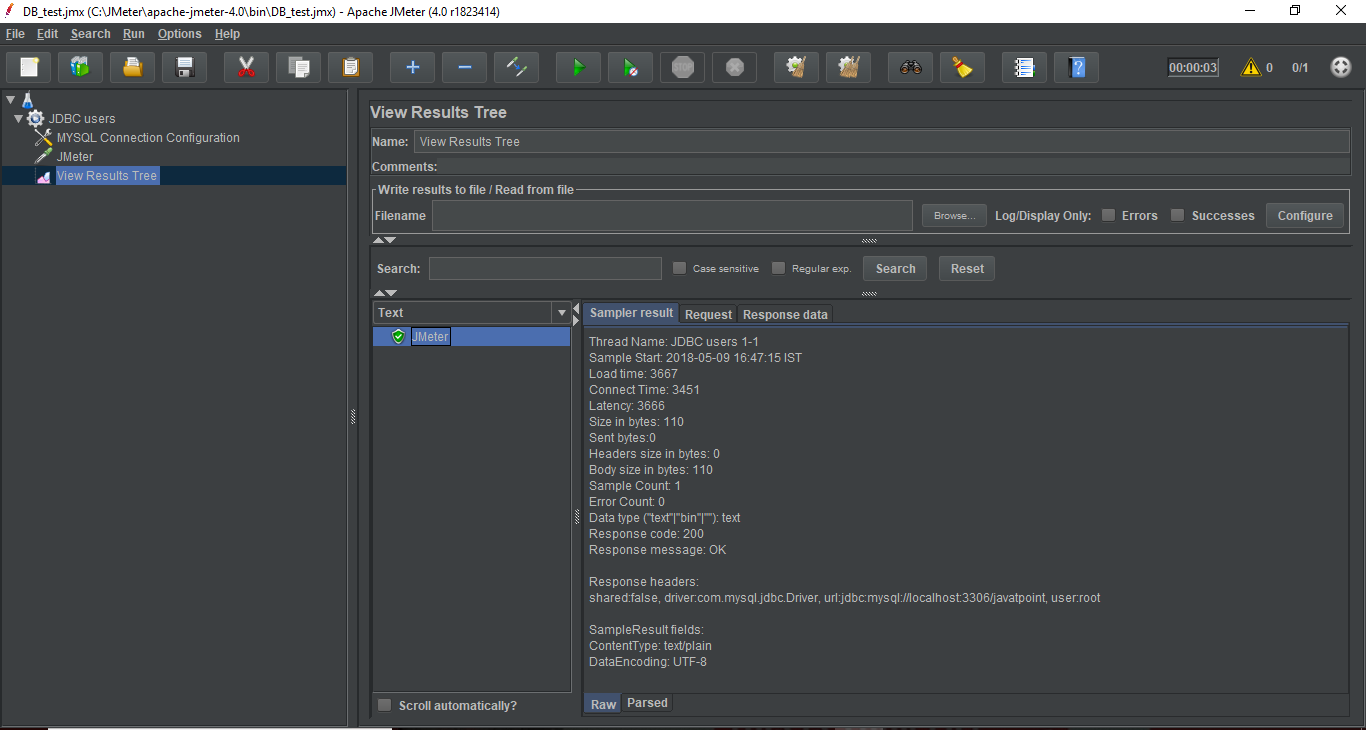The width and height of the screenshot is (1366, 730).
Task: Click the Toggle enable/disable icon
Action: pyautogui.click(x=517, y=68)
